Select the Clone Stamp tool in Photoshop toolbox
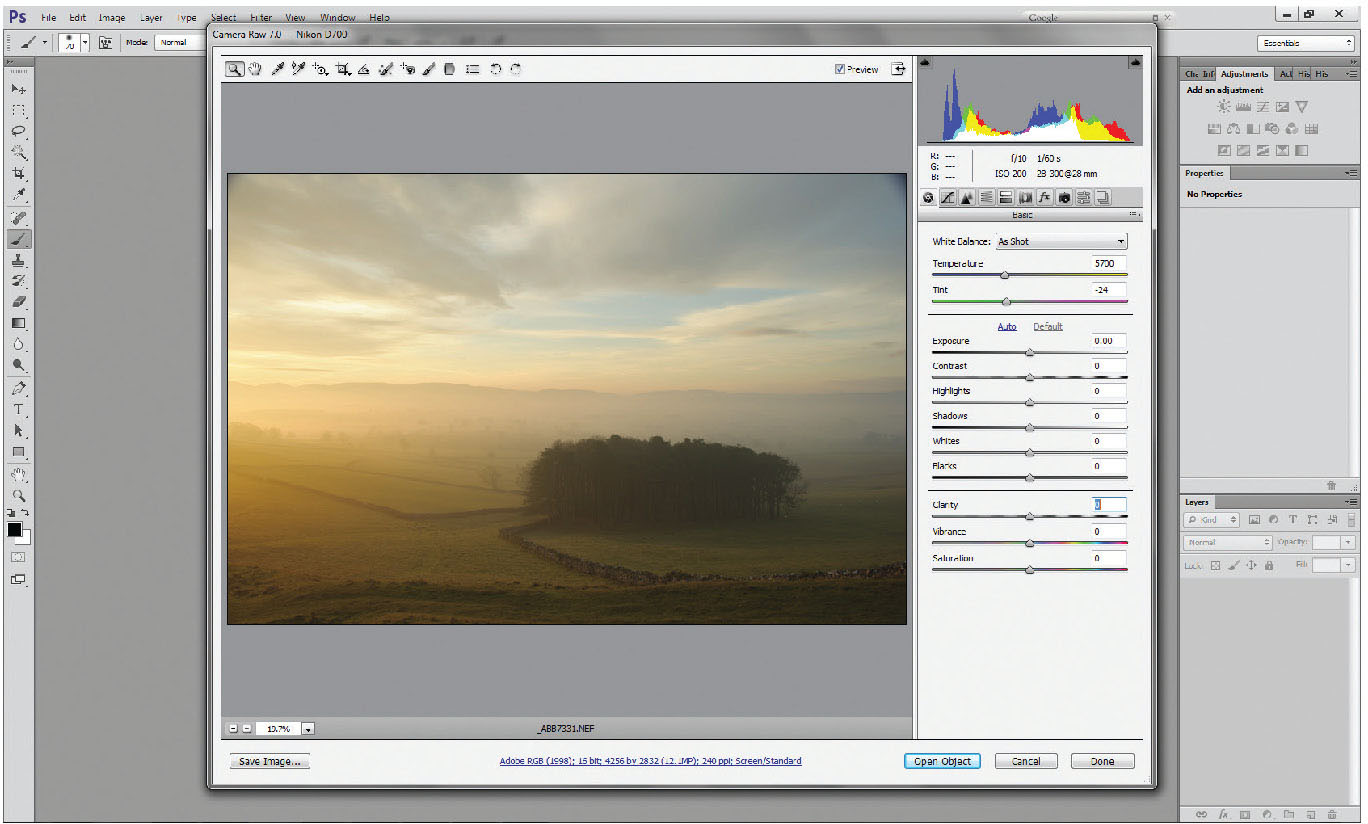Screen dimensions: 1368x824 coord(19,260)
